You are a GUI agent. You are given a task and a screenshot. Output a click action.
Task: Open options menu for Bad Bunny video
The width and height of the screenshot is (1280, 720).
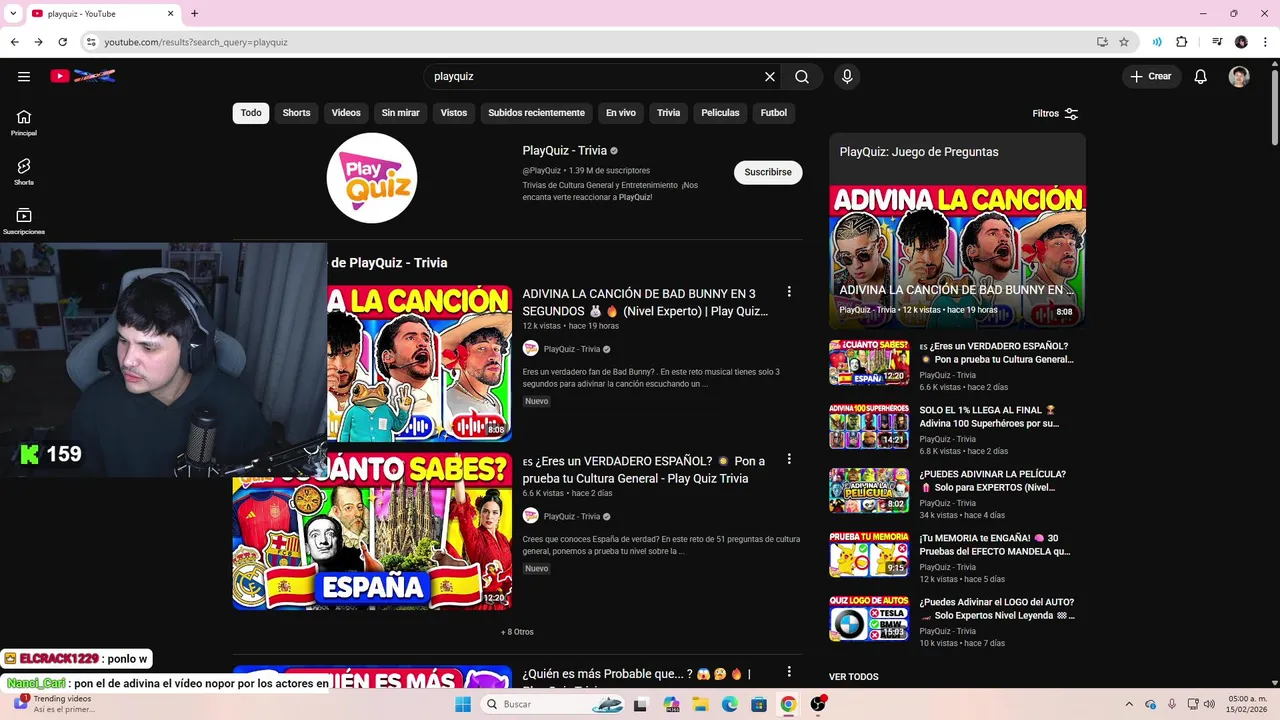(x=789, y=292)
